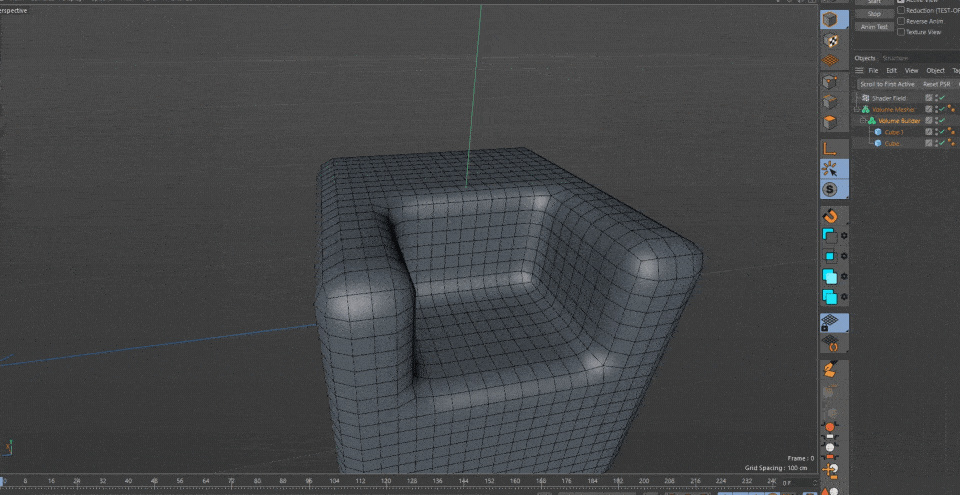Collapse the Volume Mesher tree node
Image resolution: width=960 pixels, height=495 pixels.
pos(857,109)
